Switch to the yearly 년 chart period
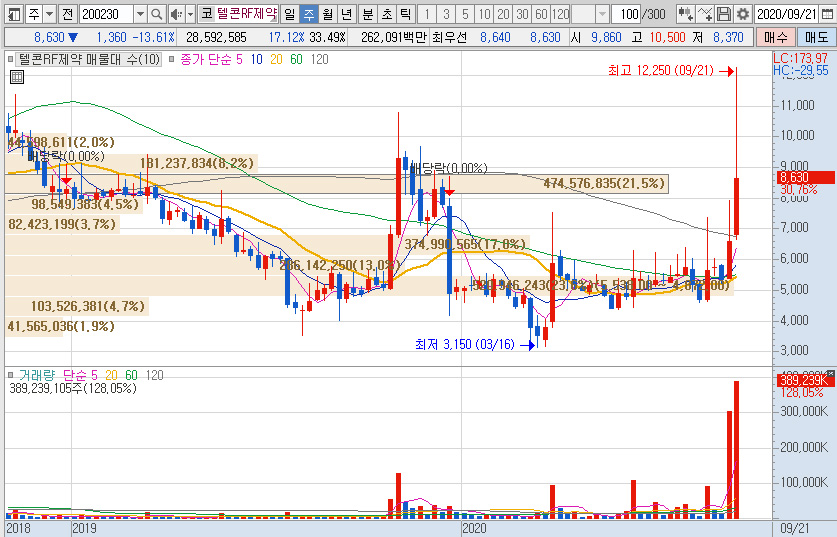 [347, 14]
